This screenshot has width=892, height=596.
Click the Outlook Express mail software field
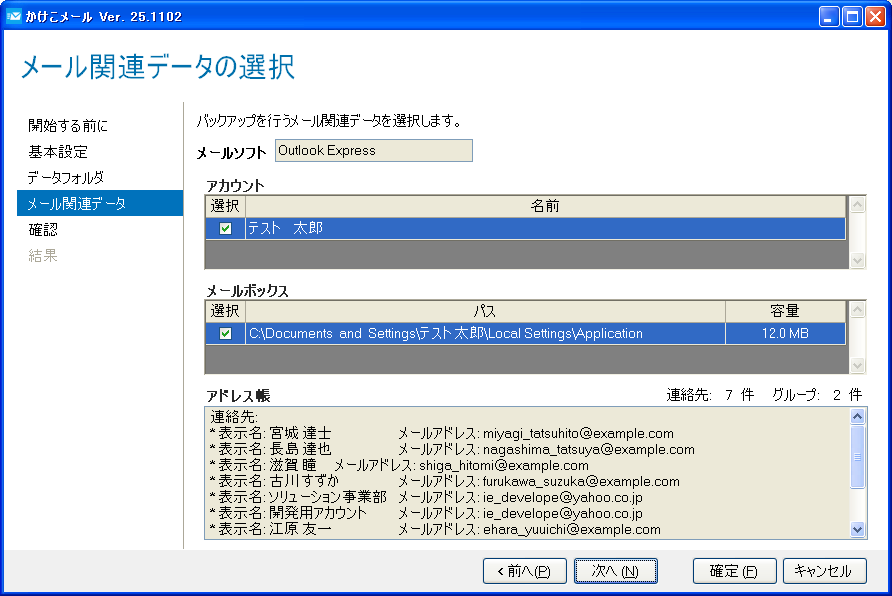(x=374, y=151)
